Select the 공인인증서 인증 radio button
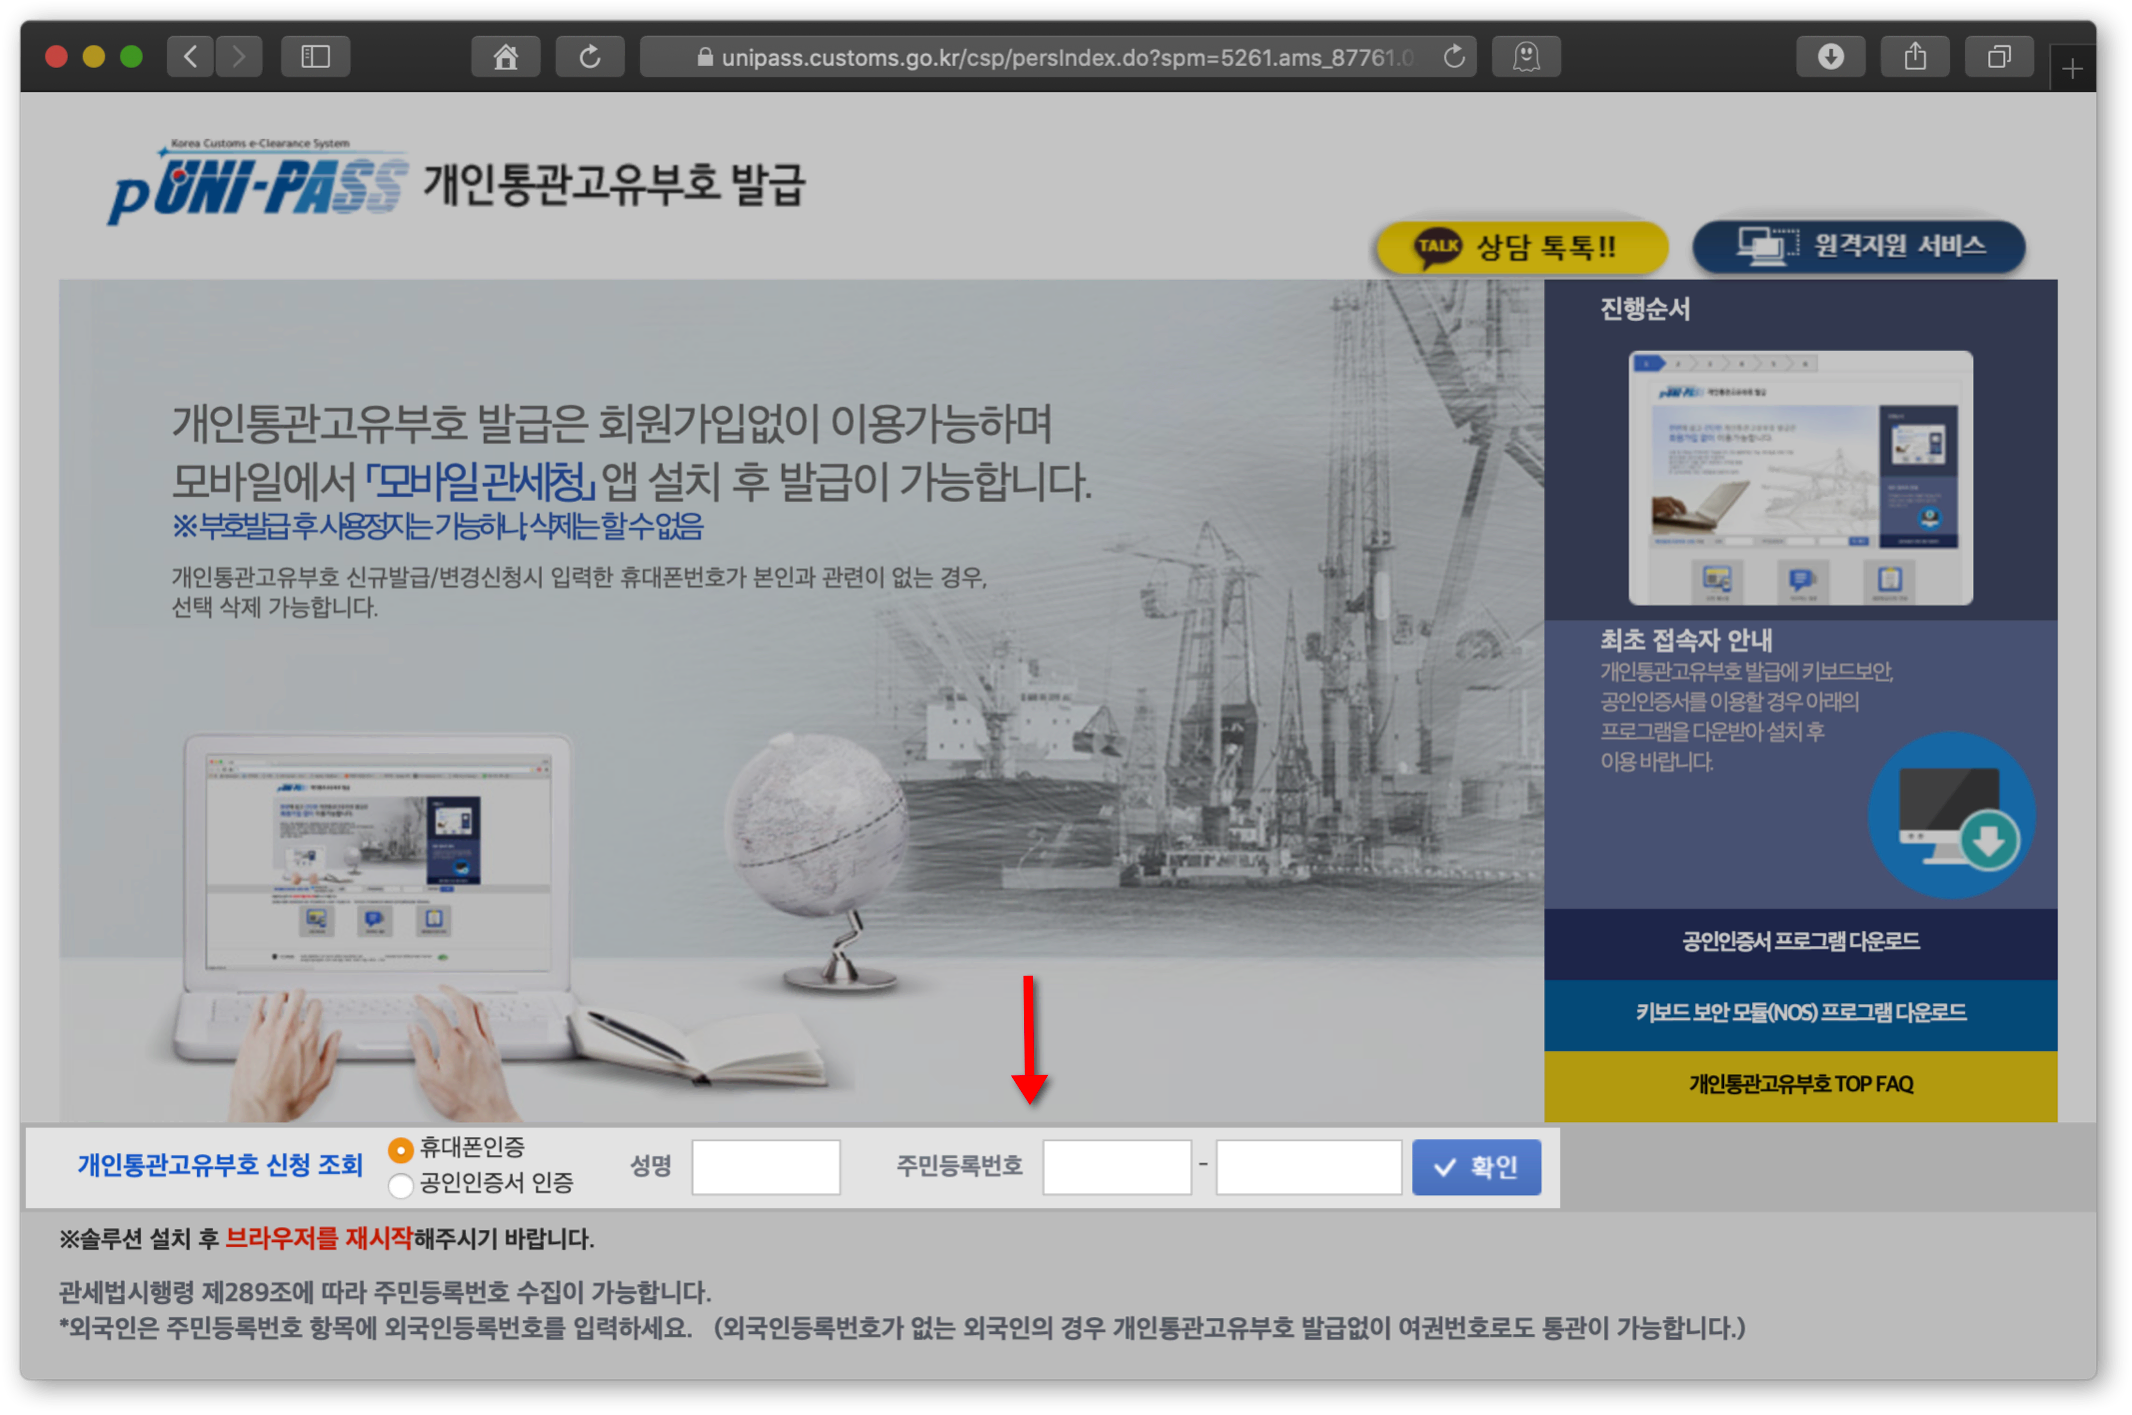 [401, 1185]
